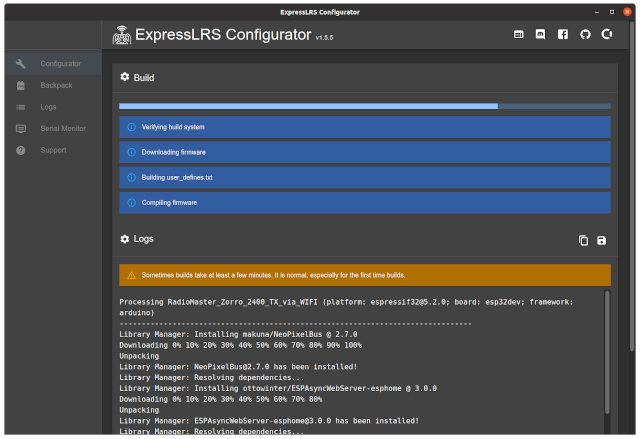The height and width of the screenshot is (439, 640).
Task: Click the ExpressLRS logo icon in header
Action: click(122, 35)
